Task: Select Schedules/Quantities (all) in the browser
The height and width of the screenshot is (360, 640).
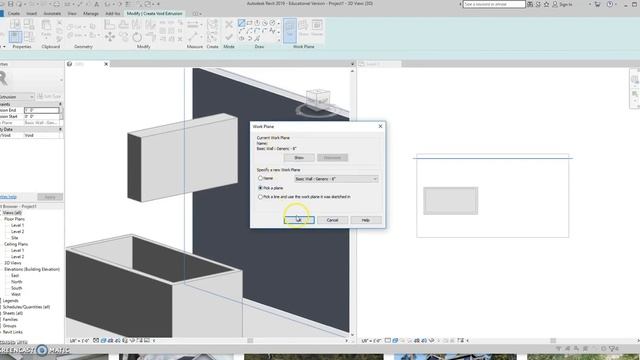Action: pos(27,307)
